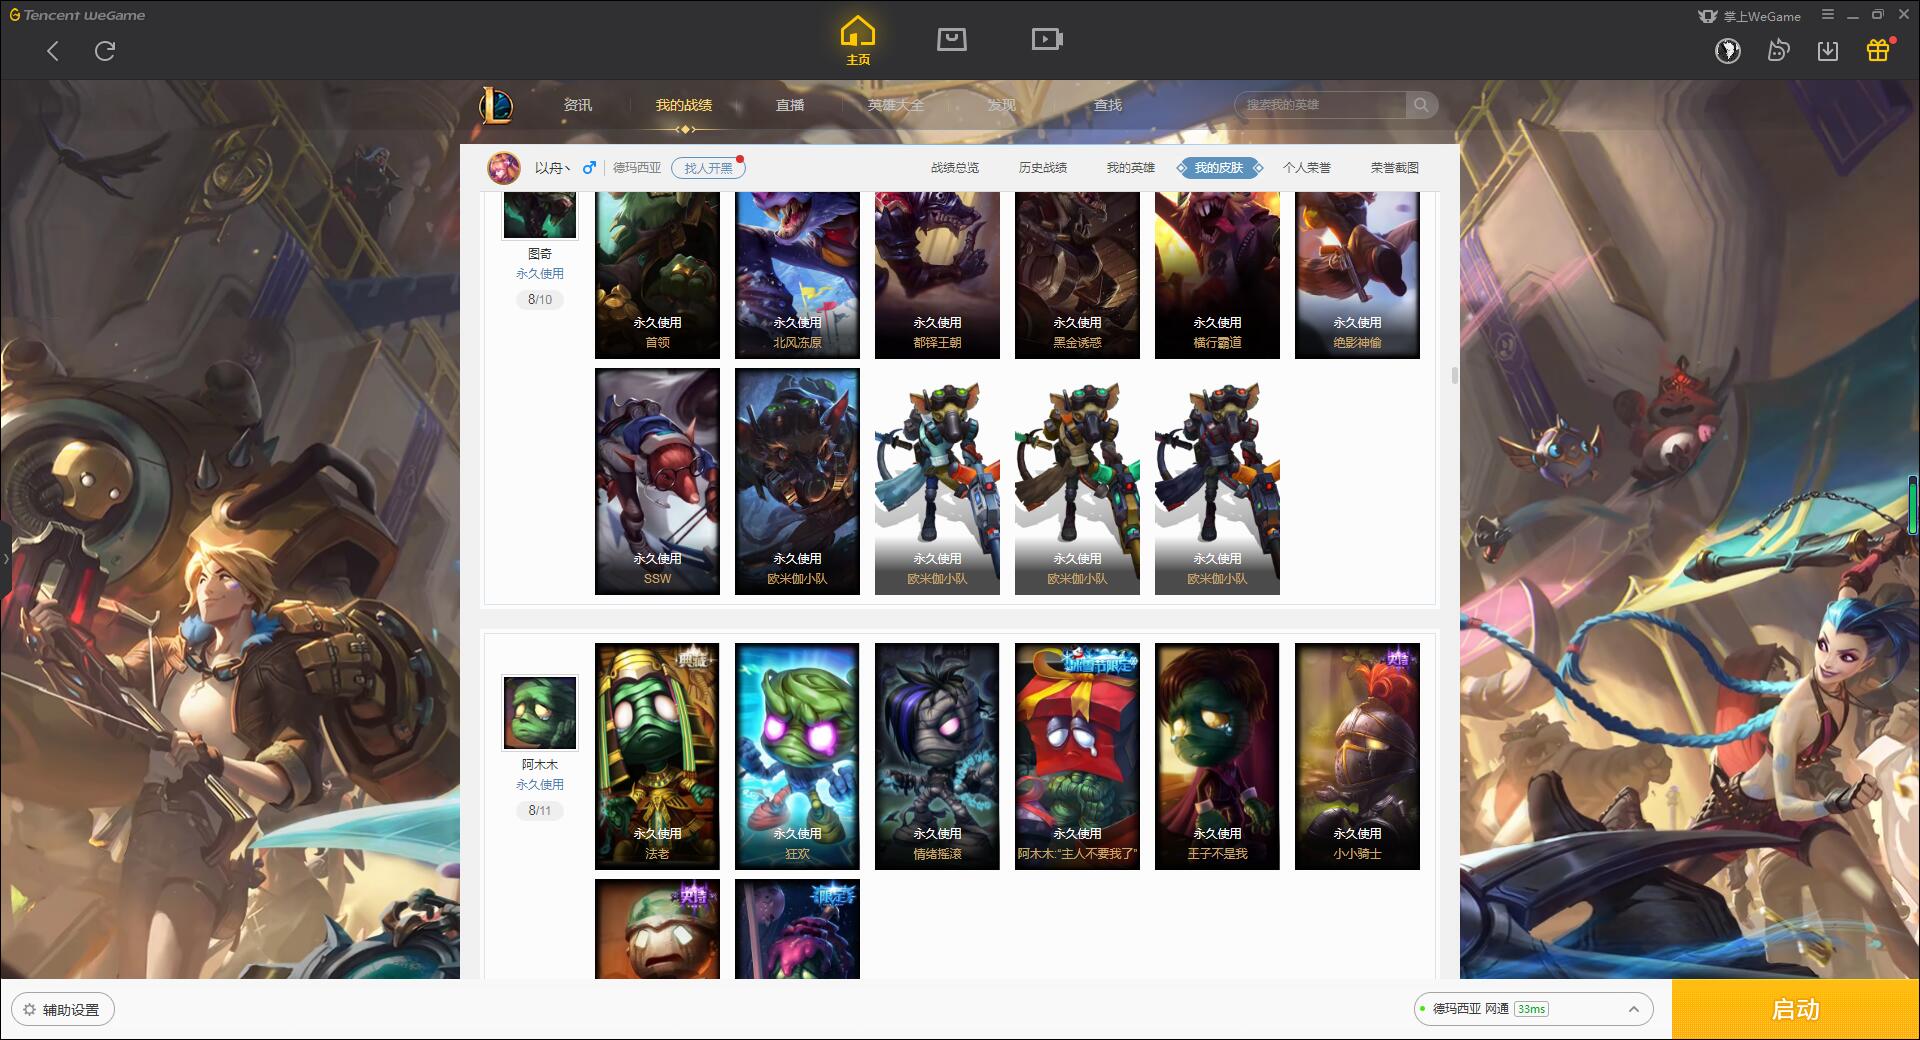Open the gift box icon
Screen dimensions: 1920x1040
tap(1878, 50)
